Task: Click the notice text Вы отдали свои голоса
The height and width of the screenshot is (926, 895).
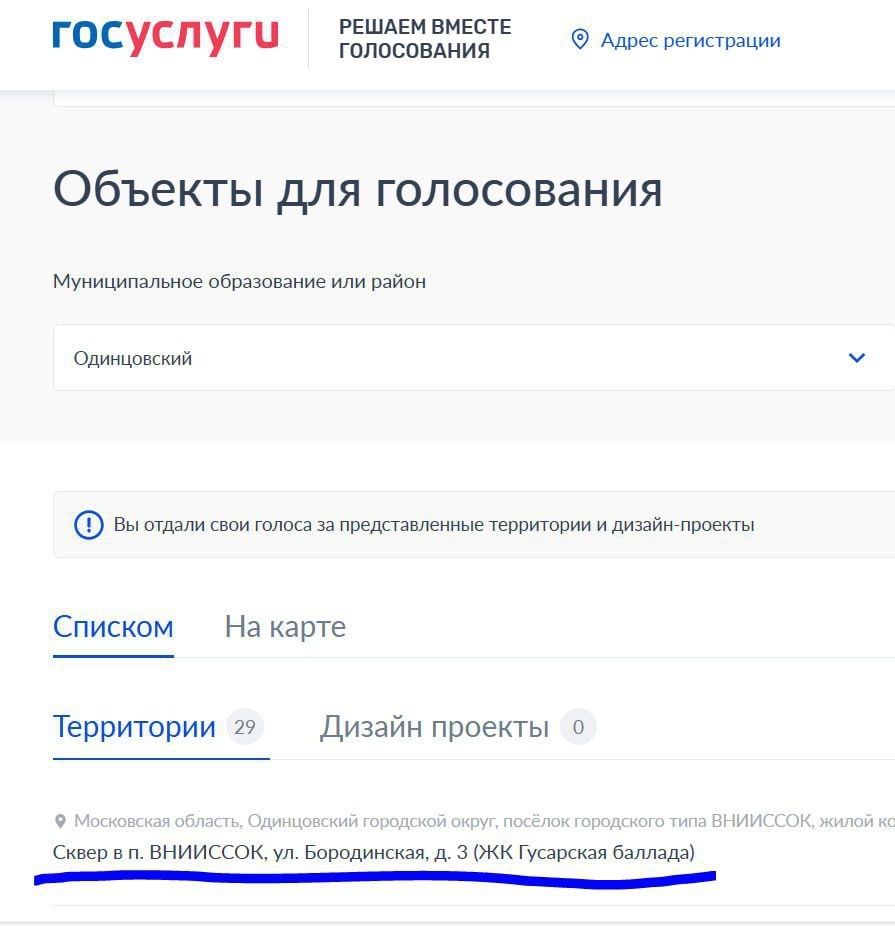Action: (x=433, y=524)
